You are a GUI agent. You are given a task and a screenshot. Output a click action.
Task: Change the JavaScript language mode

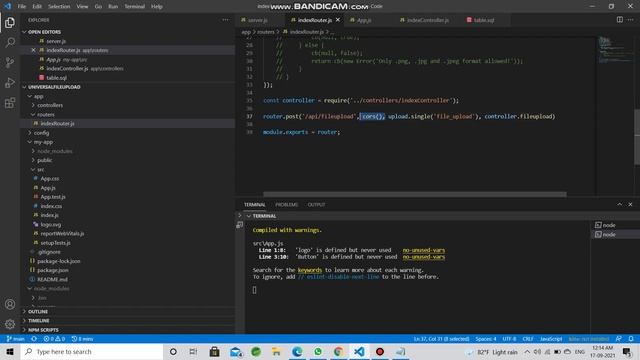(x=551, y=339)
